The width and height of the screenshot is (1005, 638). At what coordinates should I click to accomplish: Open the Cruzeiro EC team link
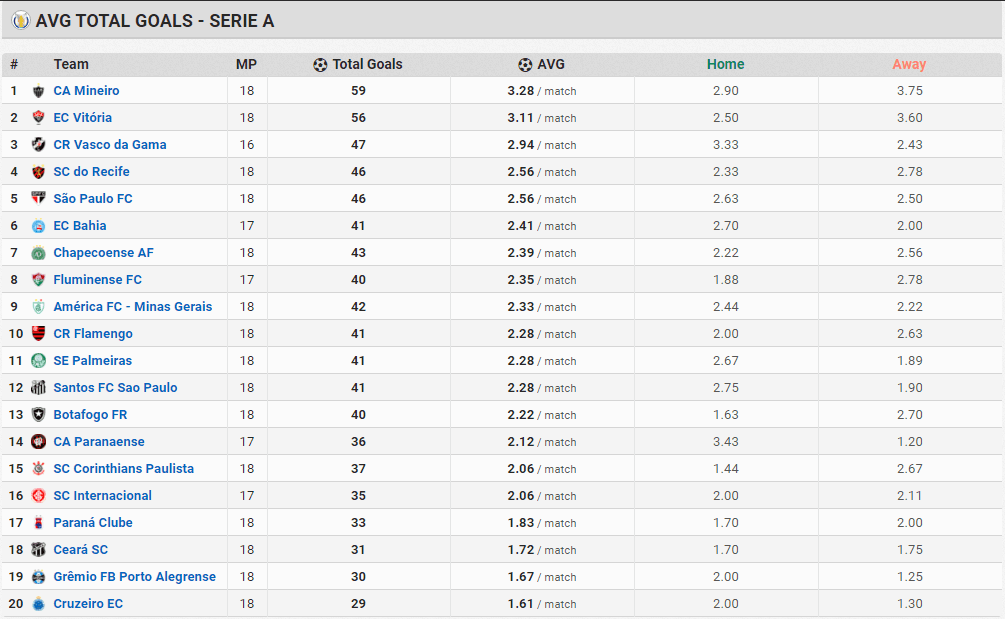[x=88, y=603]
